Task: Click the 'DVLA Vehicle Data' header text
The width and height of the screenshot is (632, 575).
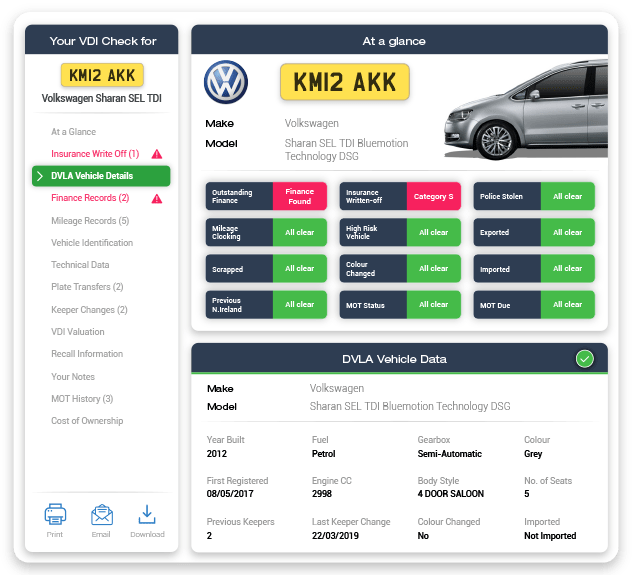Action: pos(394,359)
